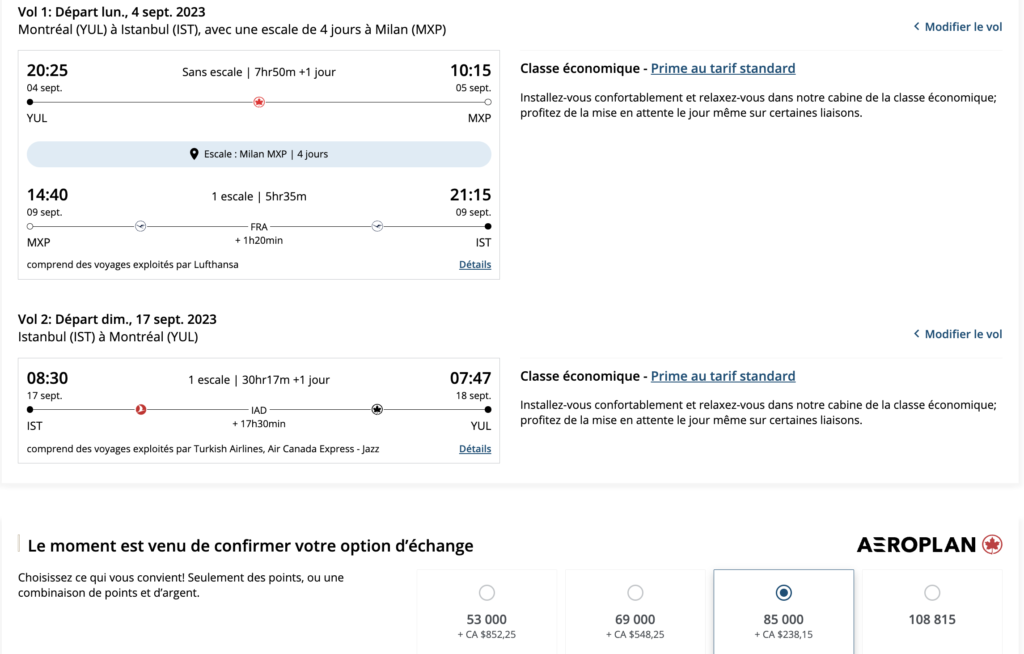Screen dimensions: 1024x654
Task: Click the Turkish Airlines icon on IST-IAD segment
Action: pyautogui.click(x=141, y=409)
